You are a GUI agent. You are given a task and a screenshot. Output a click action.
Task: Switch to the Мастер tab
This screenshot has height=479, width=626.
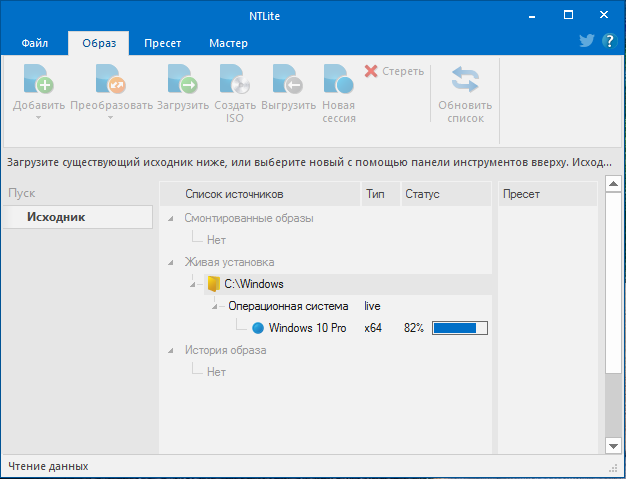pos(228,43)
